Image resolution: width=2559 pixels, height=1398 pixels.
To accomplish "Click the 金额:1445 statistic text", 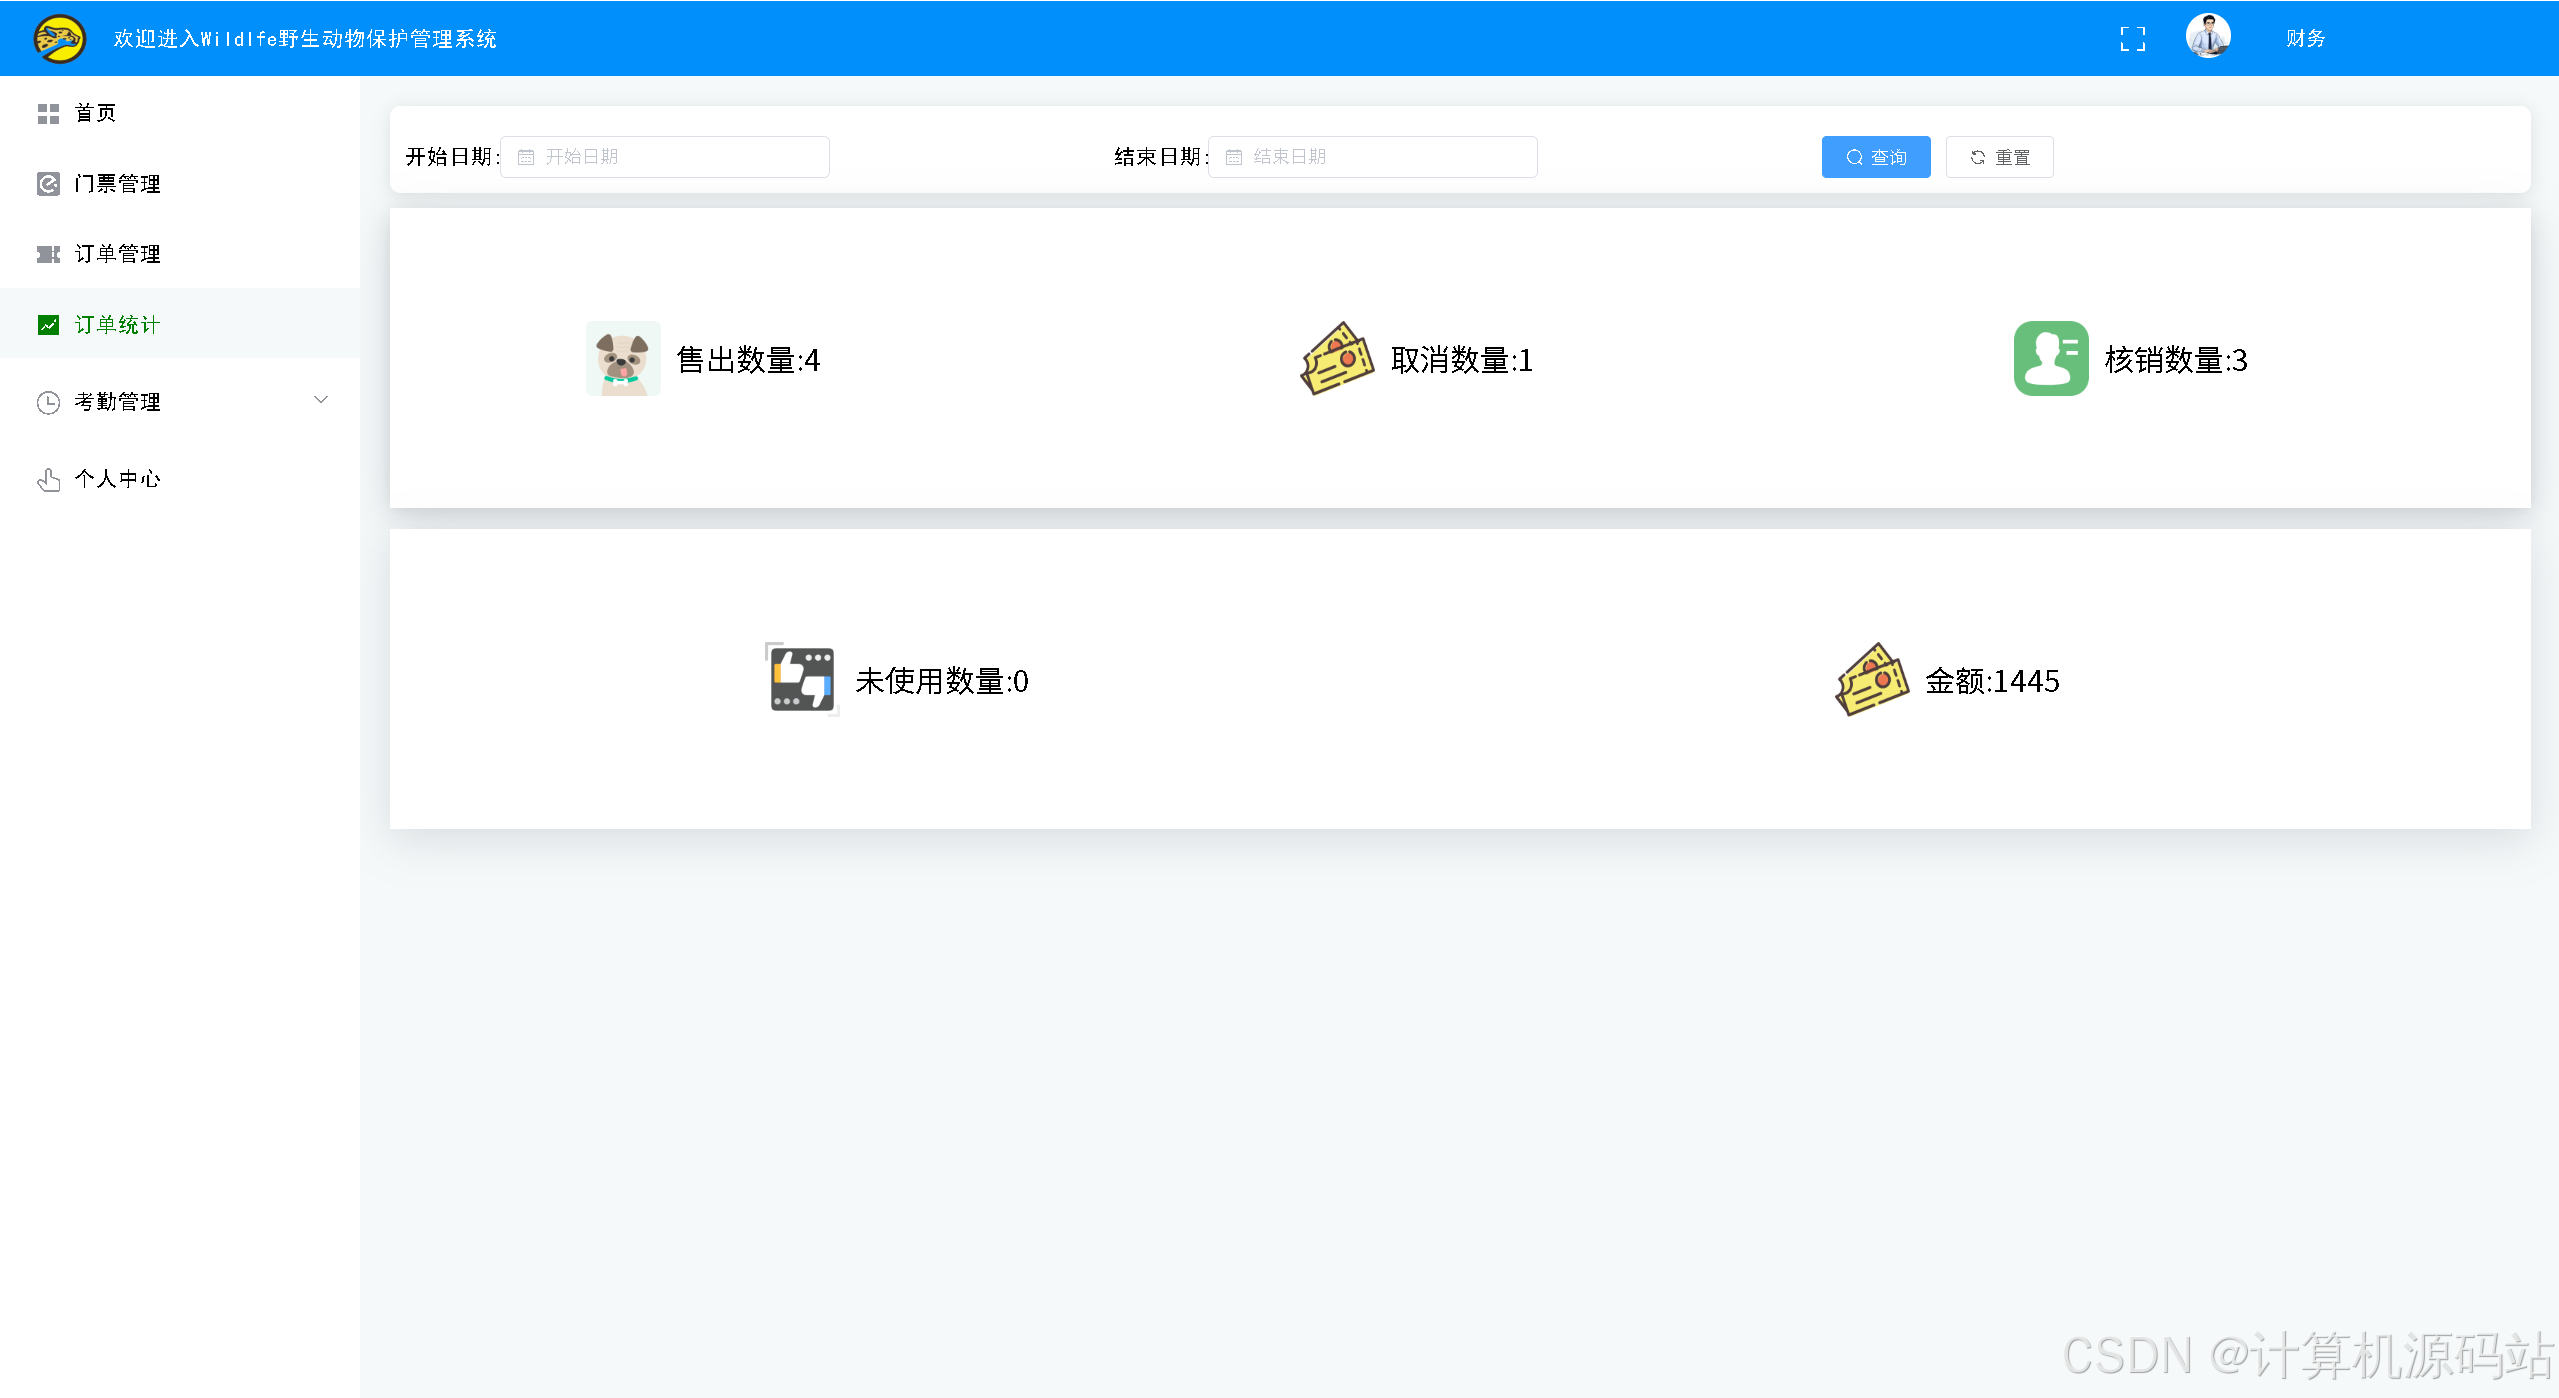I will [x=1993, y=681].
